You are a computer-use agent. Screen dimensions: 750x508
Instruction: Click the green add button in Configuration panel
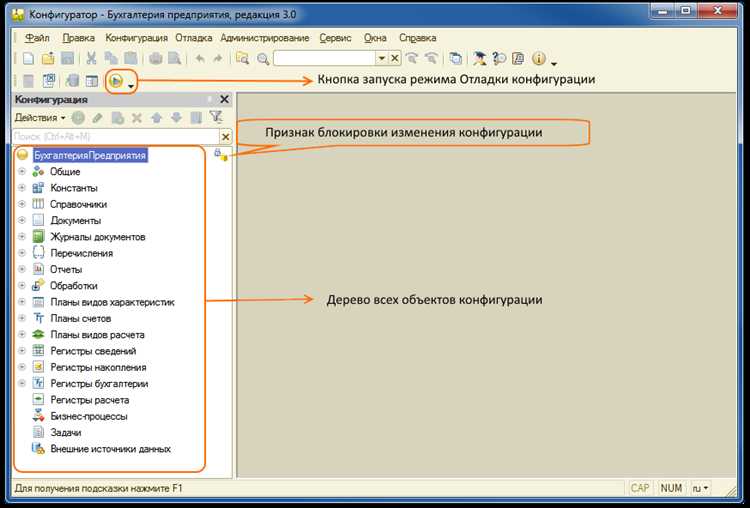(x=78, y=118)
